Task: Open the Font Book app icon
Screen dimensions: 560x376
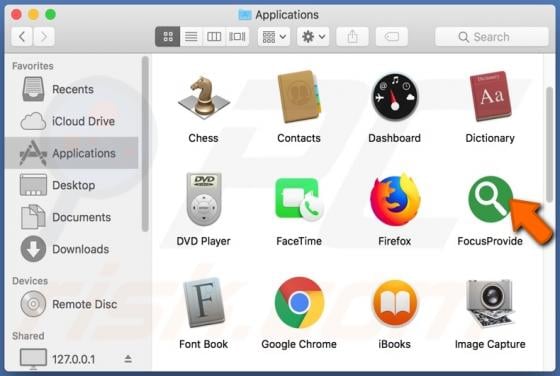Action: point(204,302)
